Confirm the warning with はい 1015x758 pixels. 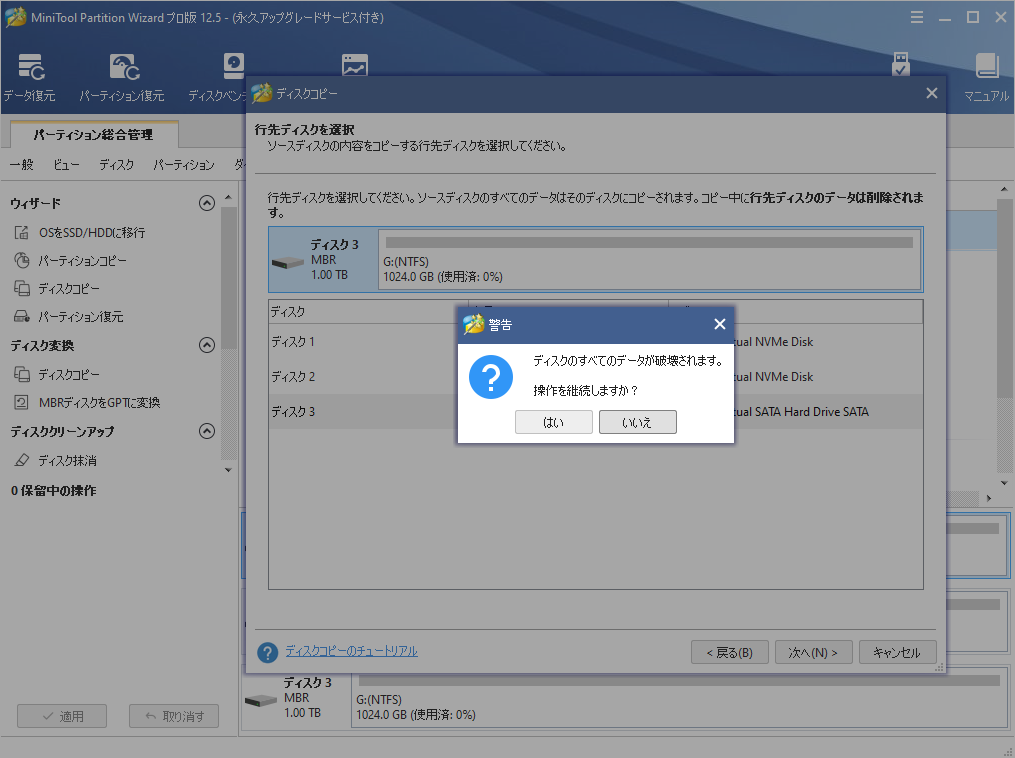click(553, 421)
